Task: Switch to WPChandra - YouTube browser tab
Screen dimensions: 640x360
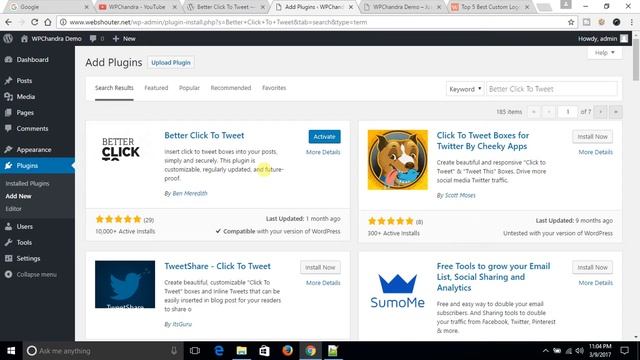Action: pyautogui.click(x=137, y=7)
